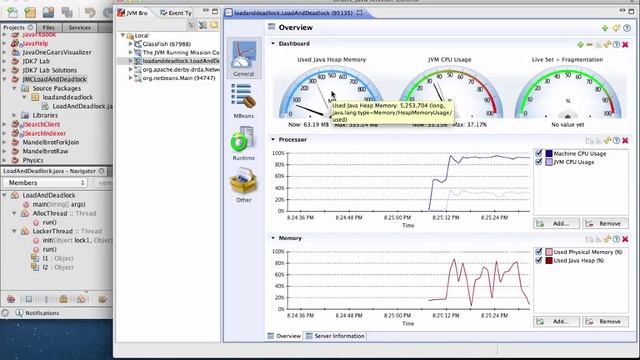
Task: Expand the org.netbeans.Main (94747) node
Action: point(131,78)
